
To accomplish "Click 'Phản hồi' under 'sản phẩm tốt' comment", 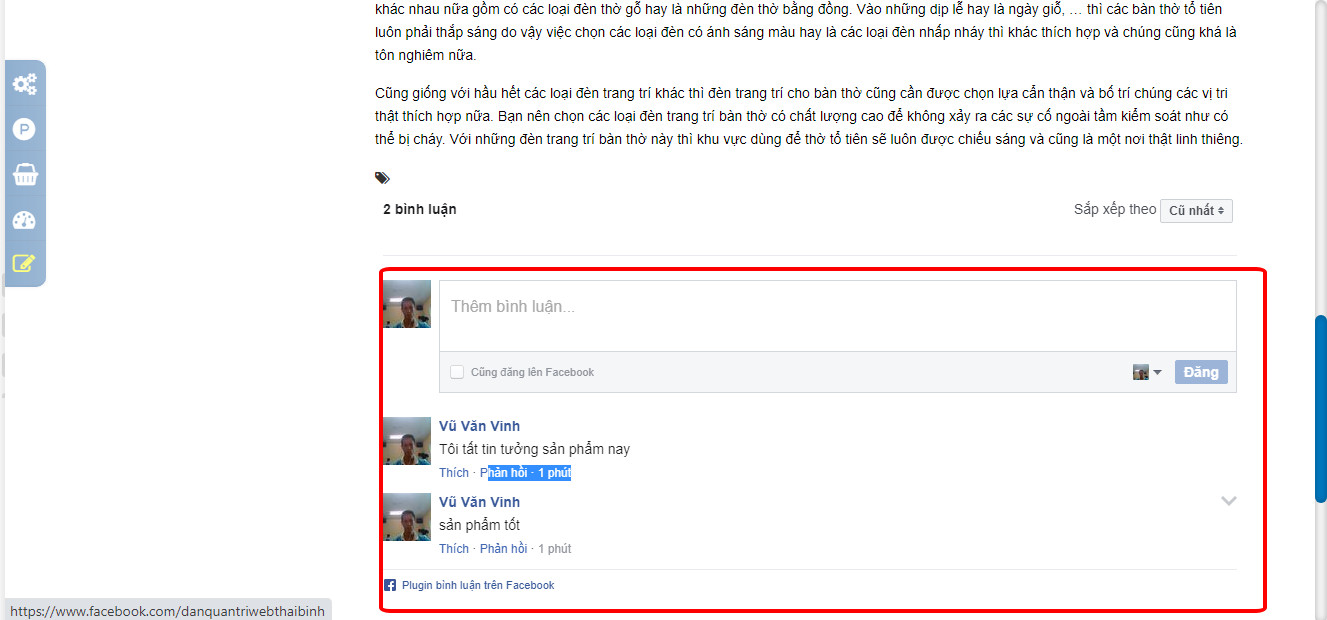I will point(504,549).
